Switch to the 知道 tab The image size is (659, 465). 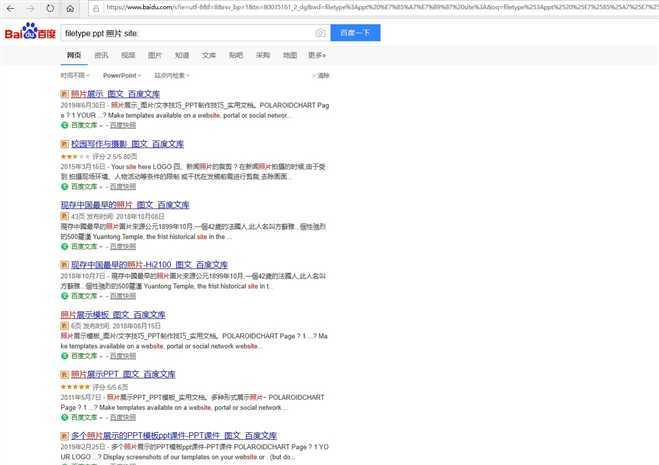click(x=182, y=55)
